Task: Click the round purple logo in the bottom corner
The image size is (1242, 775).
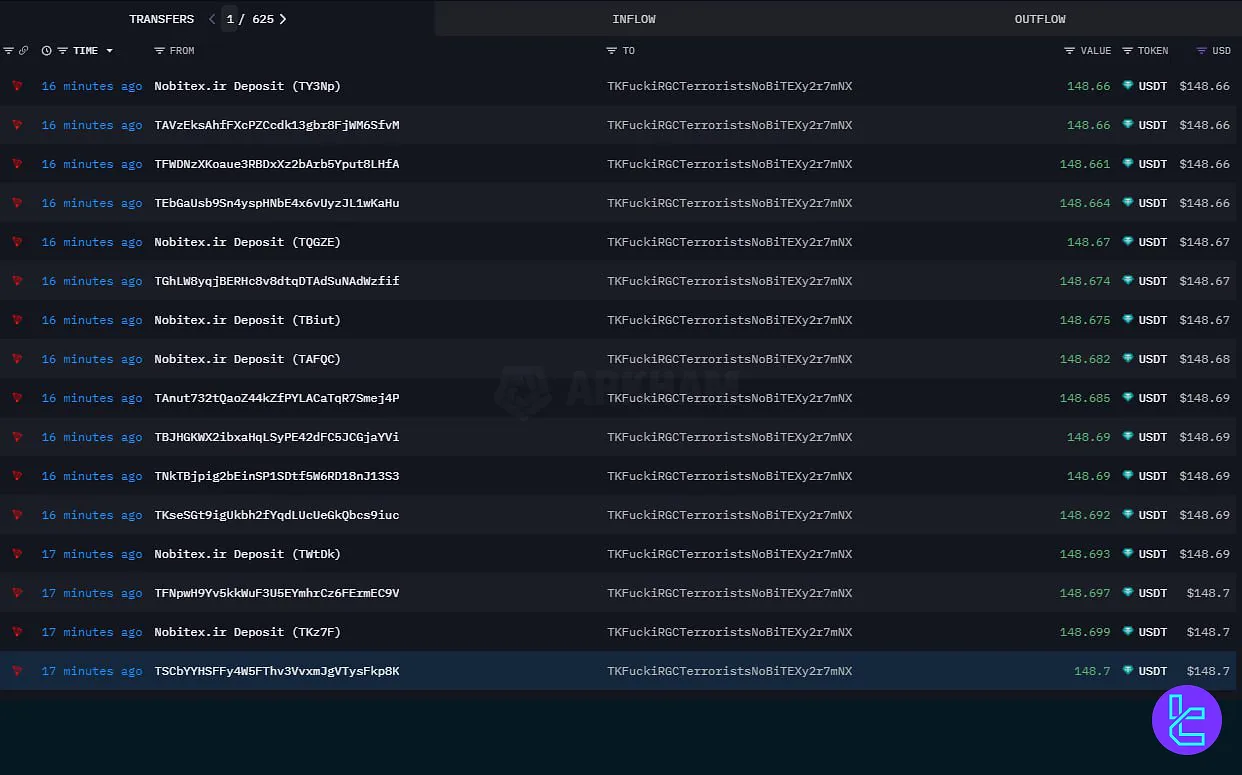Action: [1187, 720]
